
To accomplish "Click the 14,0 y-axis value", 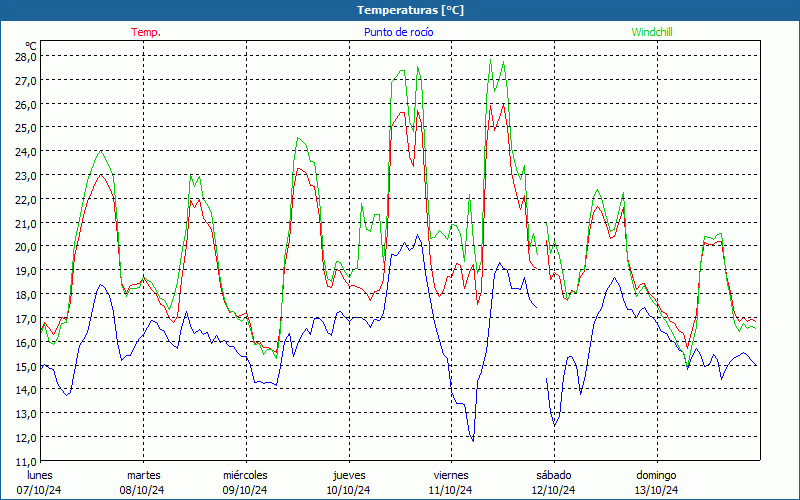I will click(25, 390).
